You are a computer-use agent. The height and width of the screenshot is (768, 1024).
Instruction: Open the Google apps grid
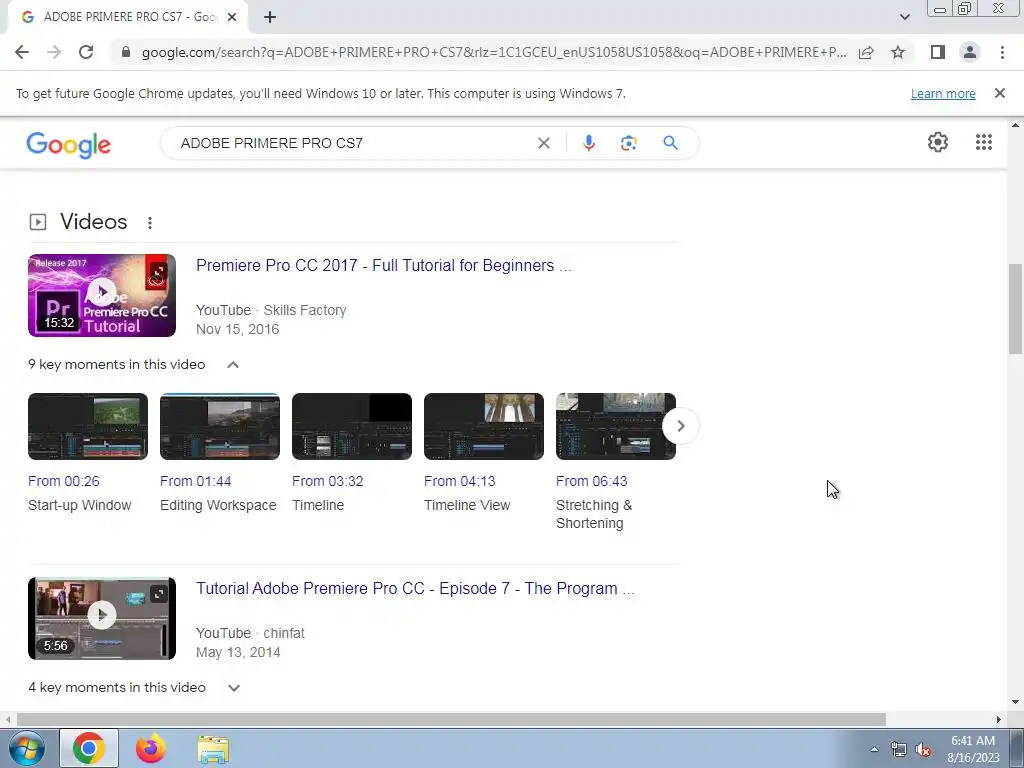(984, 142)
